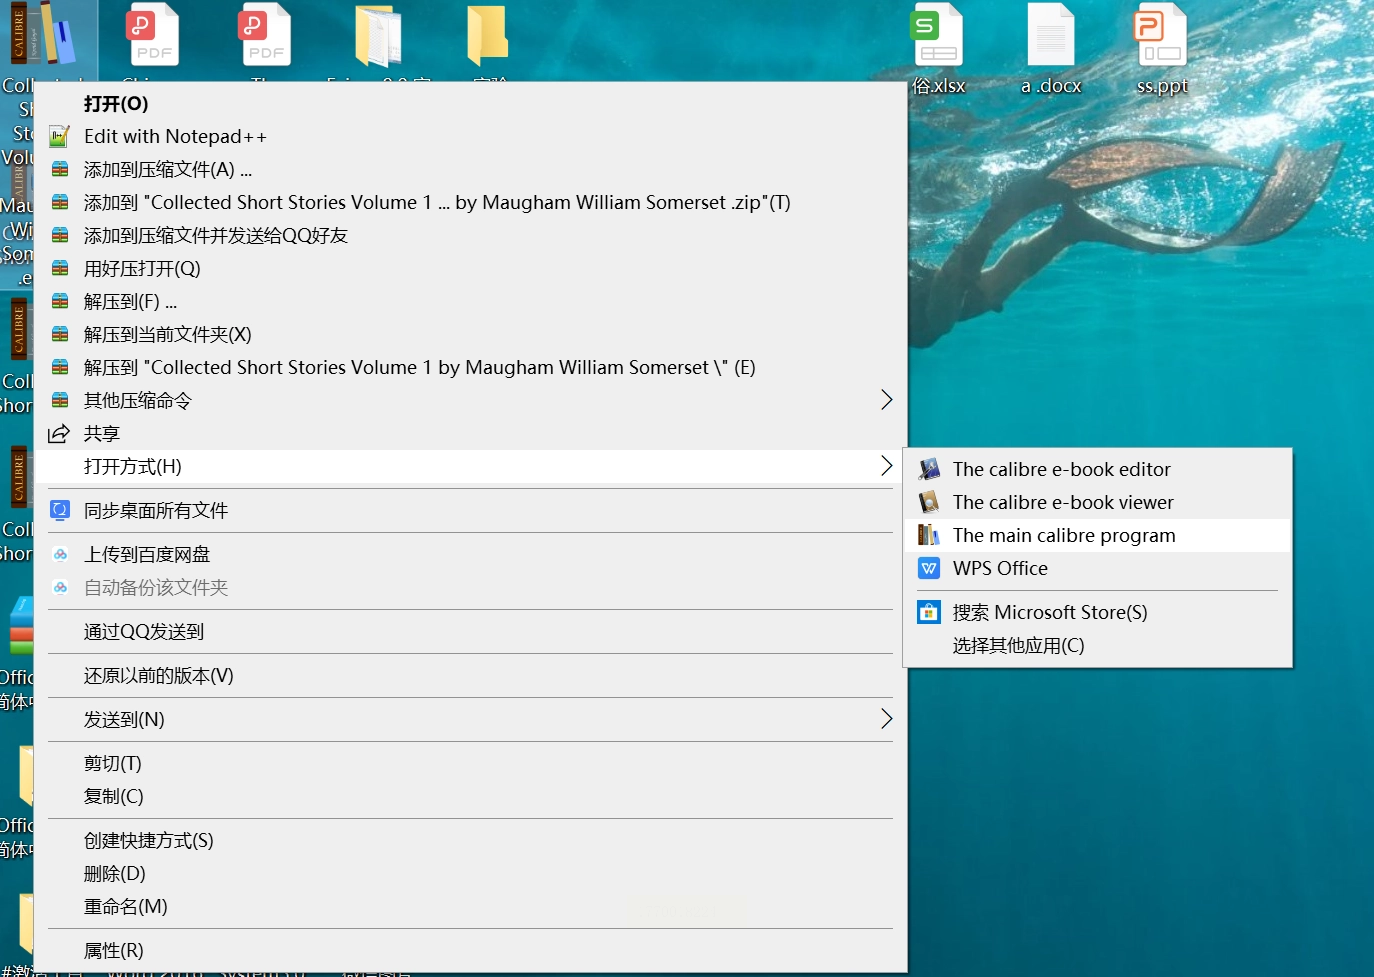Click 打开(O) at top of menu

(116, 104)
